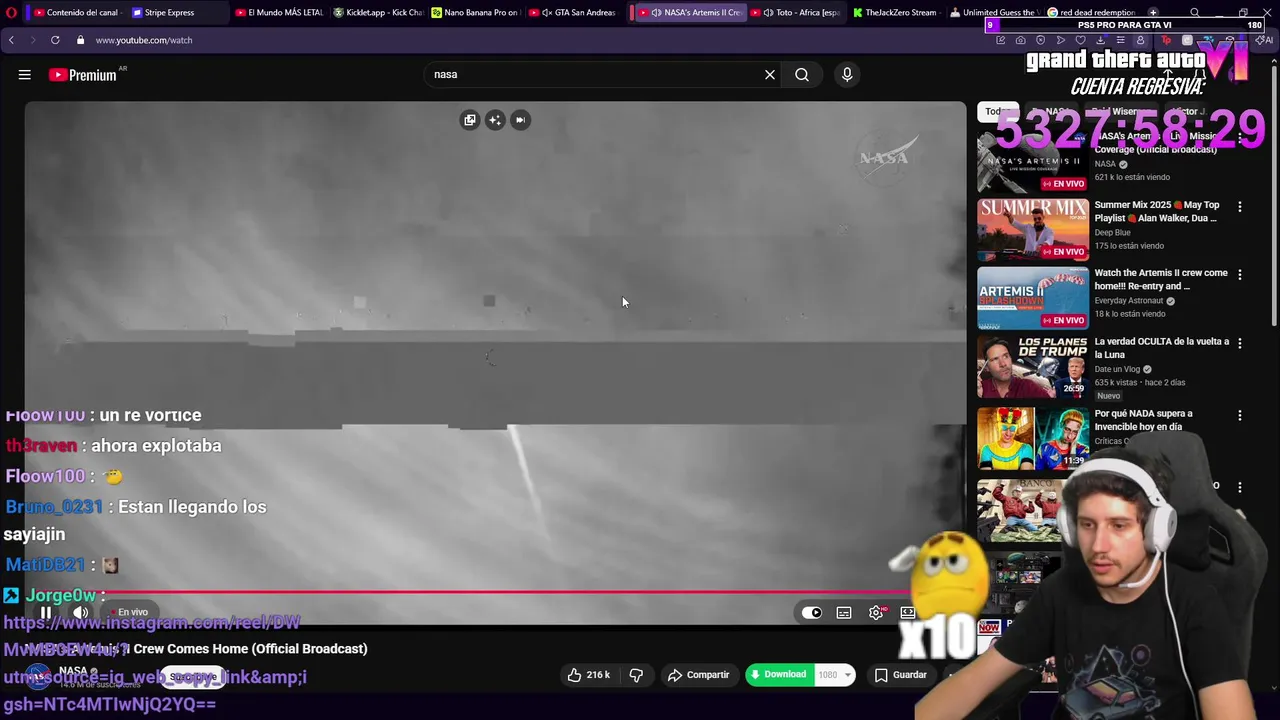Open the Opera menu icon at top-left
The height and width of the screenshot is (720, 1280).
pos(11,12)
